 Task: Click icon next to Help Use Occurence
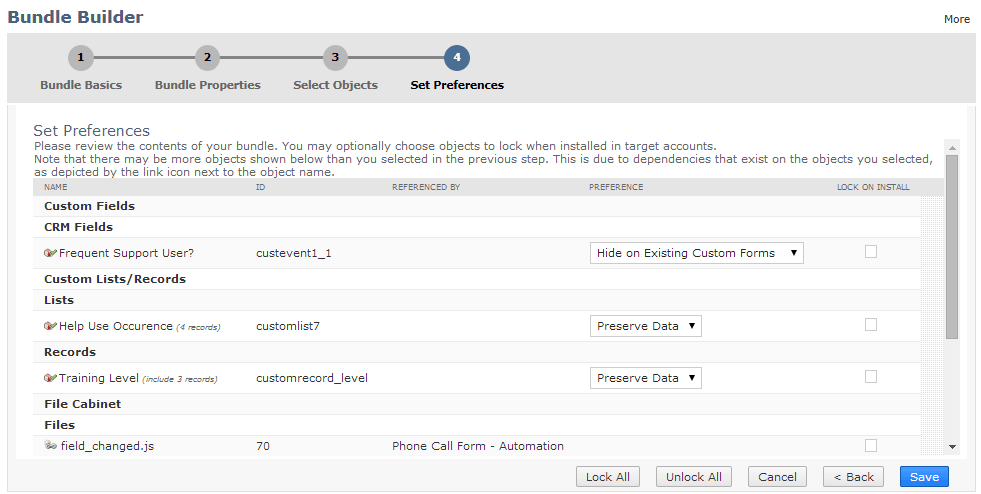[50, 326]
